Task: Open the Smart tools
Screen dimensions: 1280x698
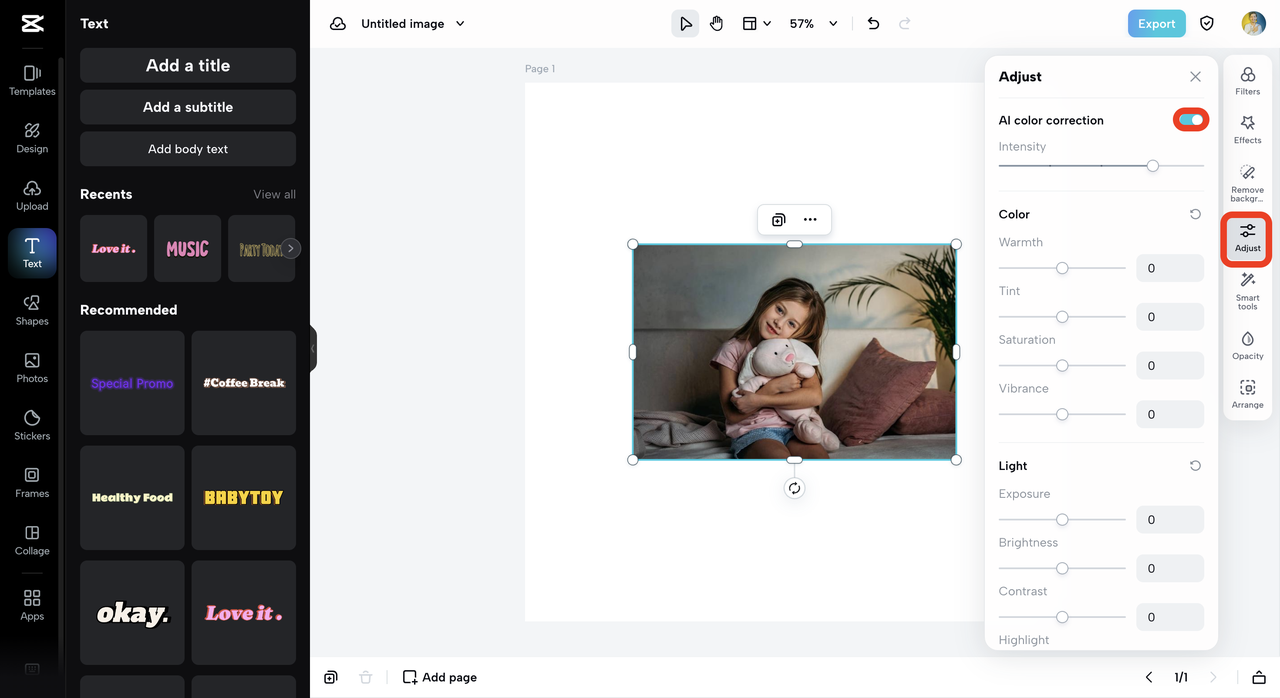Action: click(x=1248, y=292)
